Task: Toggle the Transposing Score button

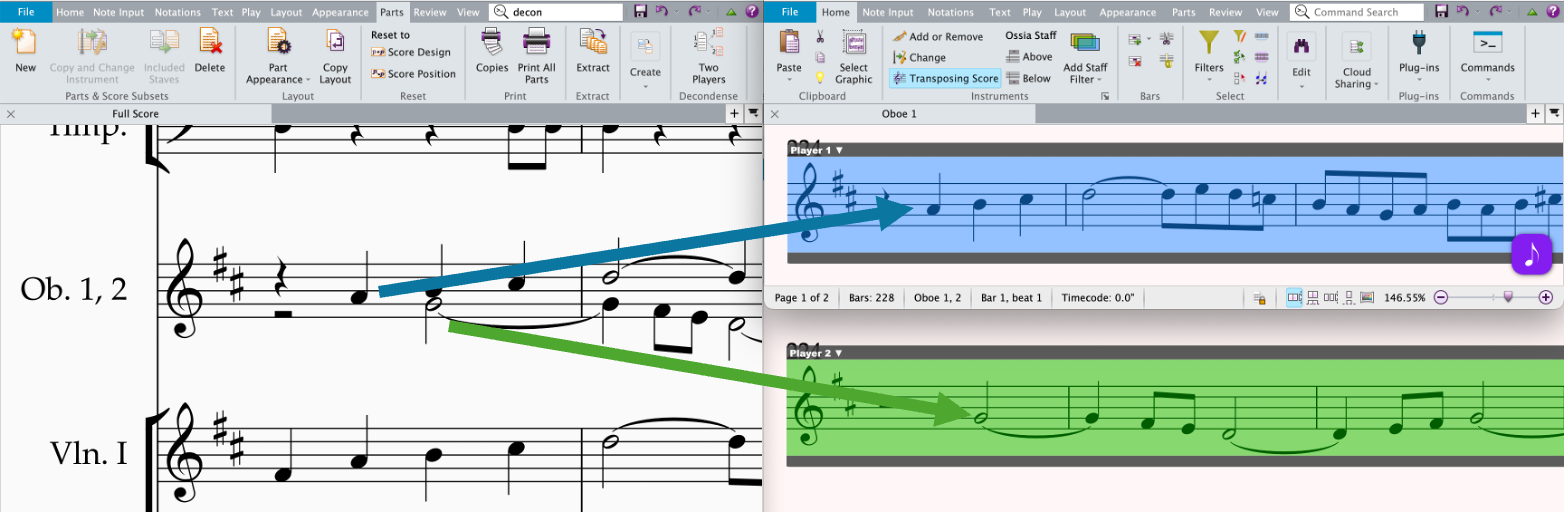Action: (x=945, y=78)
